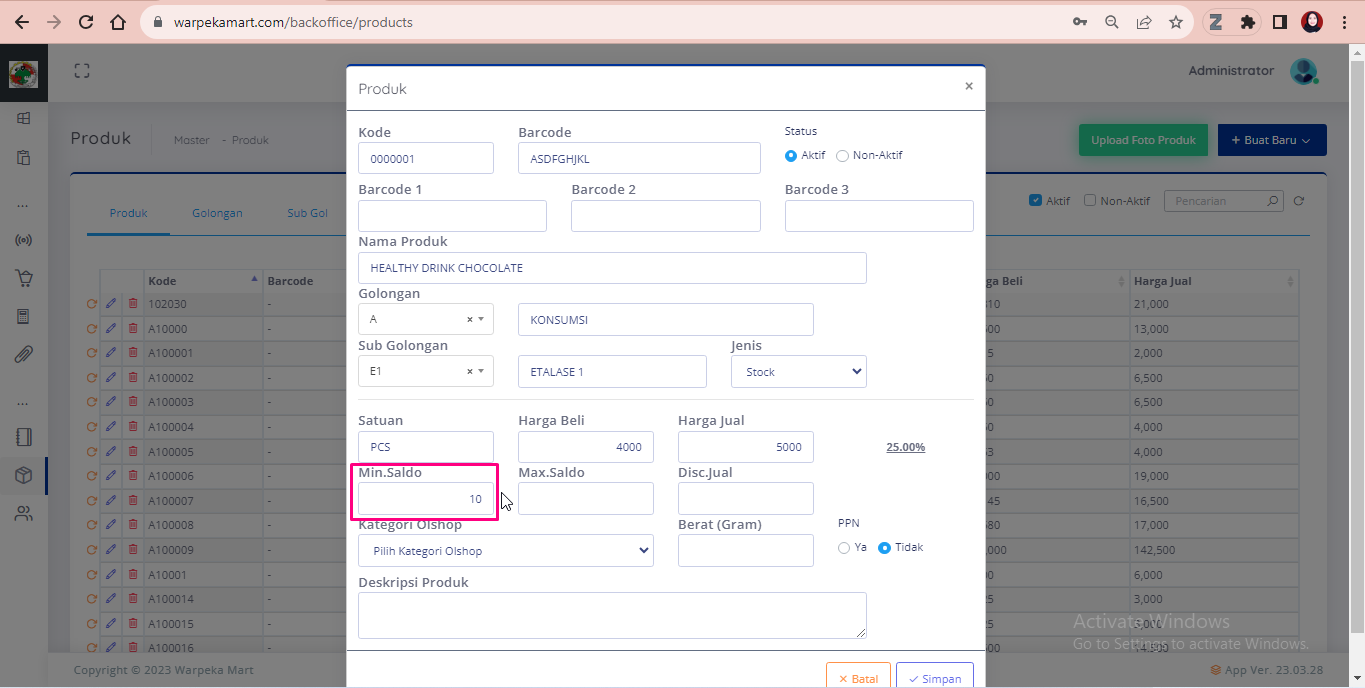Screen dimensions: 1365x688
Task: Click the browser home button
Action: [x=118, y=22]
